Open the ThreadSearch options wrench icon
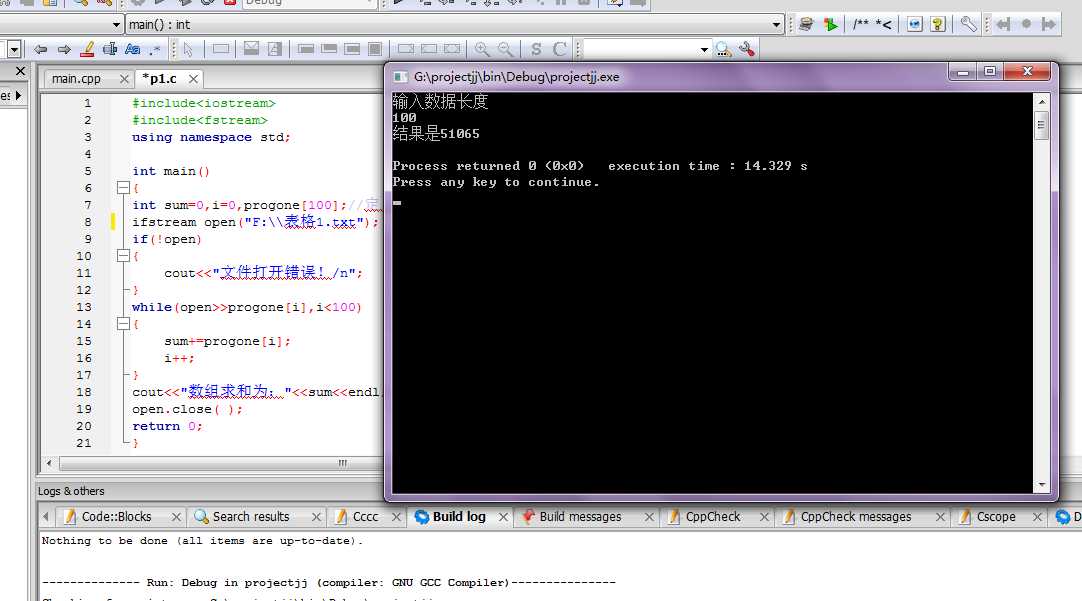This screenshot has height=601, width=1082. (x=747, y=49)
